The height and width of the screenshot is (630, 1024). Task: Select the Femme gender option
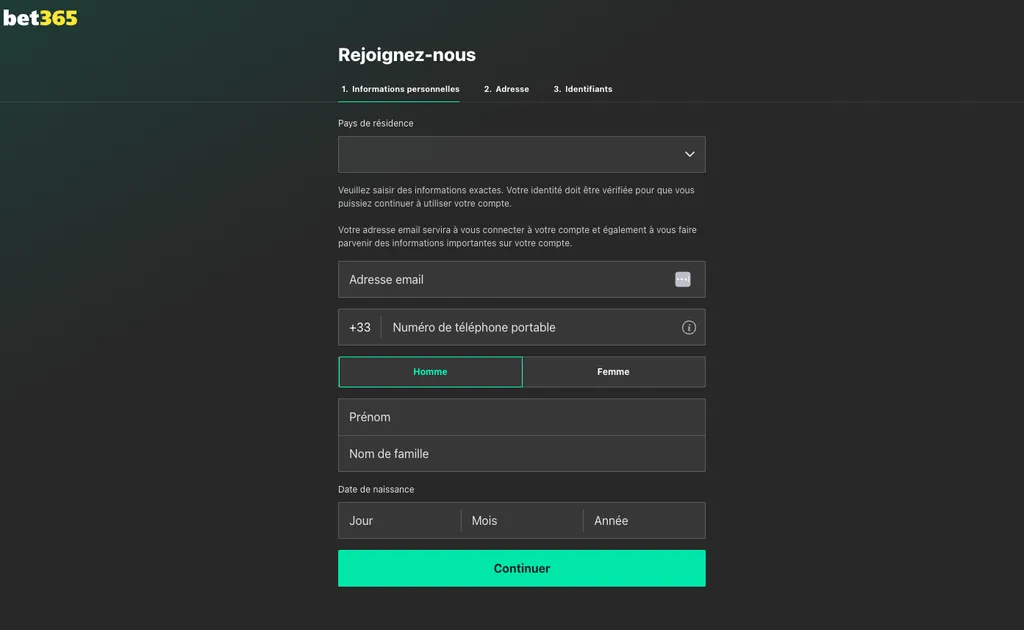[613, 371]
